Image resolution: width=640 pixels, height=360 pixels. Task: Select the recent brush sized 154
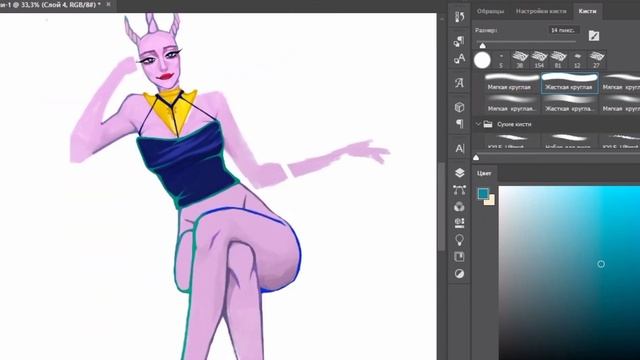tap(539, 60)
